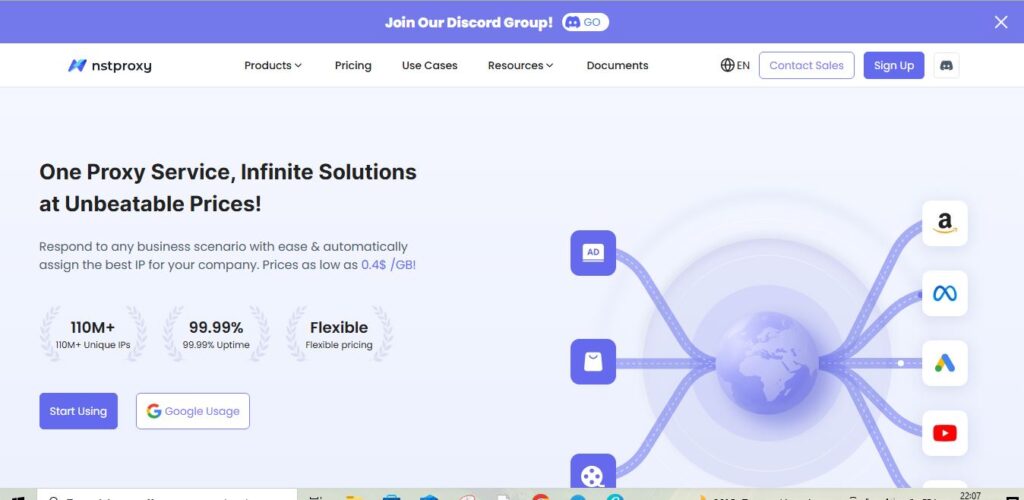1024x500 pixels.
Task: Open the EN language selector
Action: tap(735, 66)
